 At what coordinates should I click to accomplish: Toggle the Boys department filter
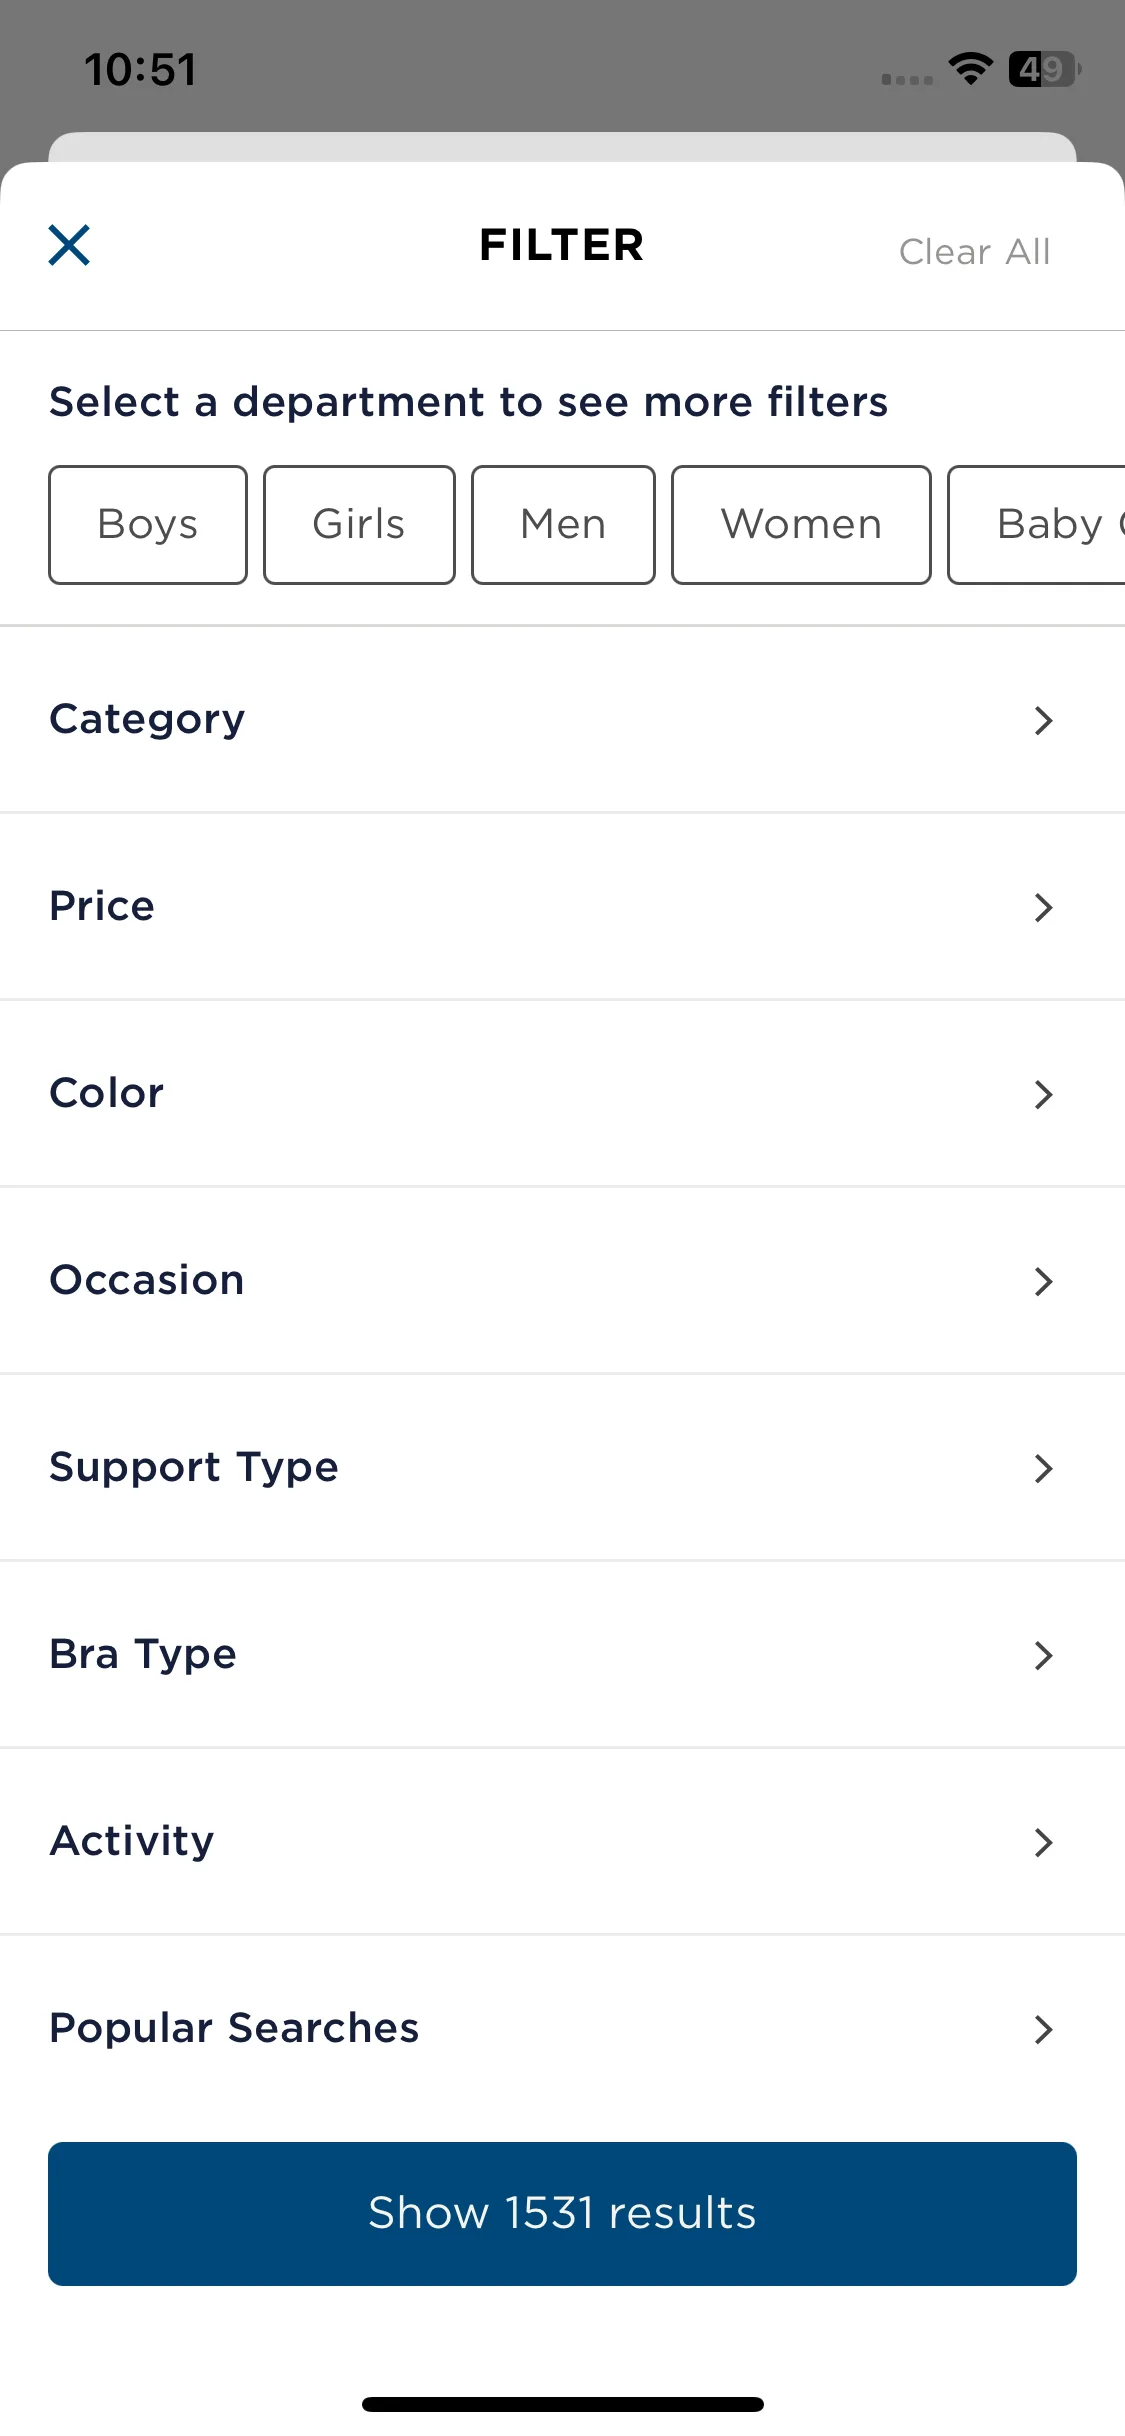pyautogui.click(x=148, y=525)
